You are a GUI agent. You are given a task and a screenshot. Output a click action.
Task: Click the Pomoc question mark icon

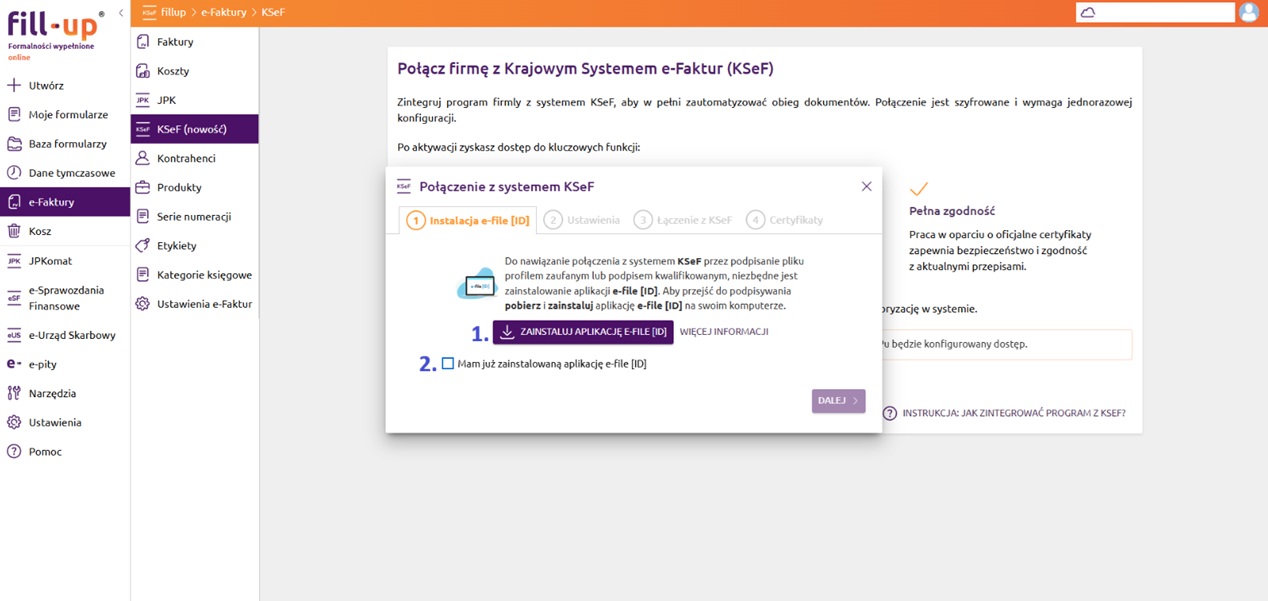tap(14, 452)
